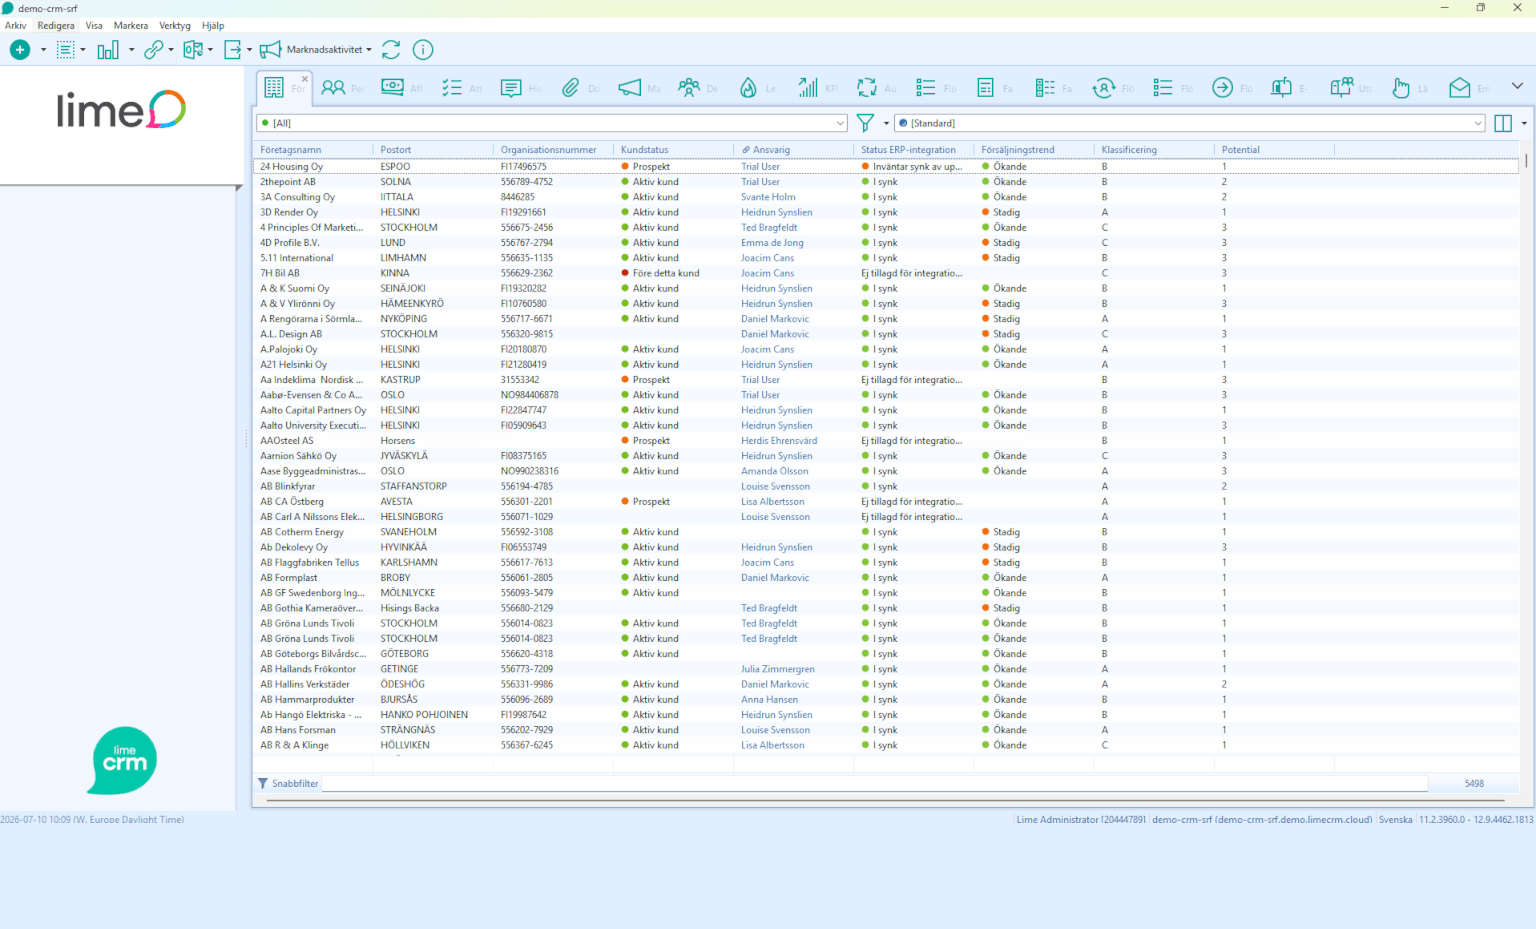1536x929 pixels.
Task: Open the Marknadsaktivitet dropdown
Action: tap(369, 50)
